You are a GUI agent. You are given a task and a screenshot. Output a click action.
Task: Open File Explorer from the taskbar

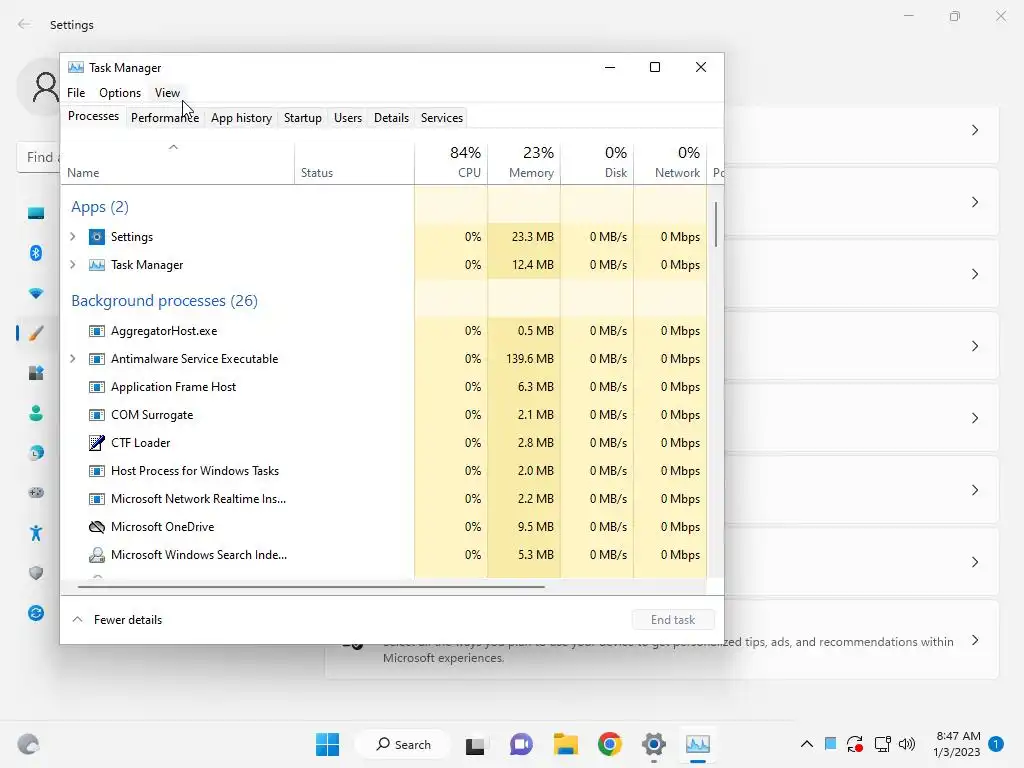[x=566, y=744]
